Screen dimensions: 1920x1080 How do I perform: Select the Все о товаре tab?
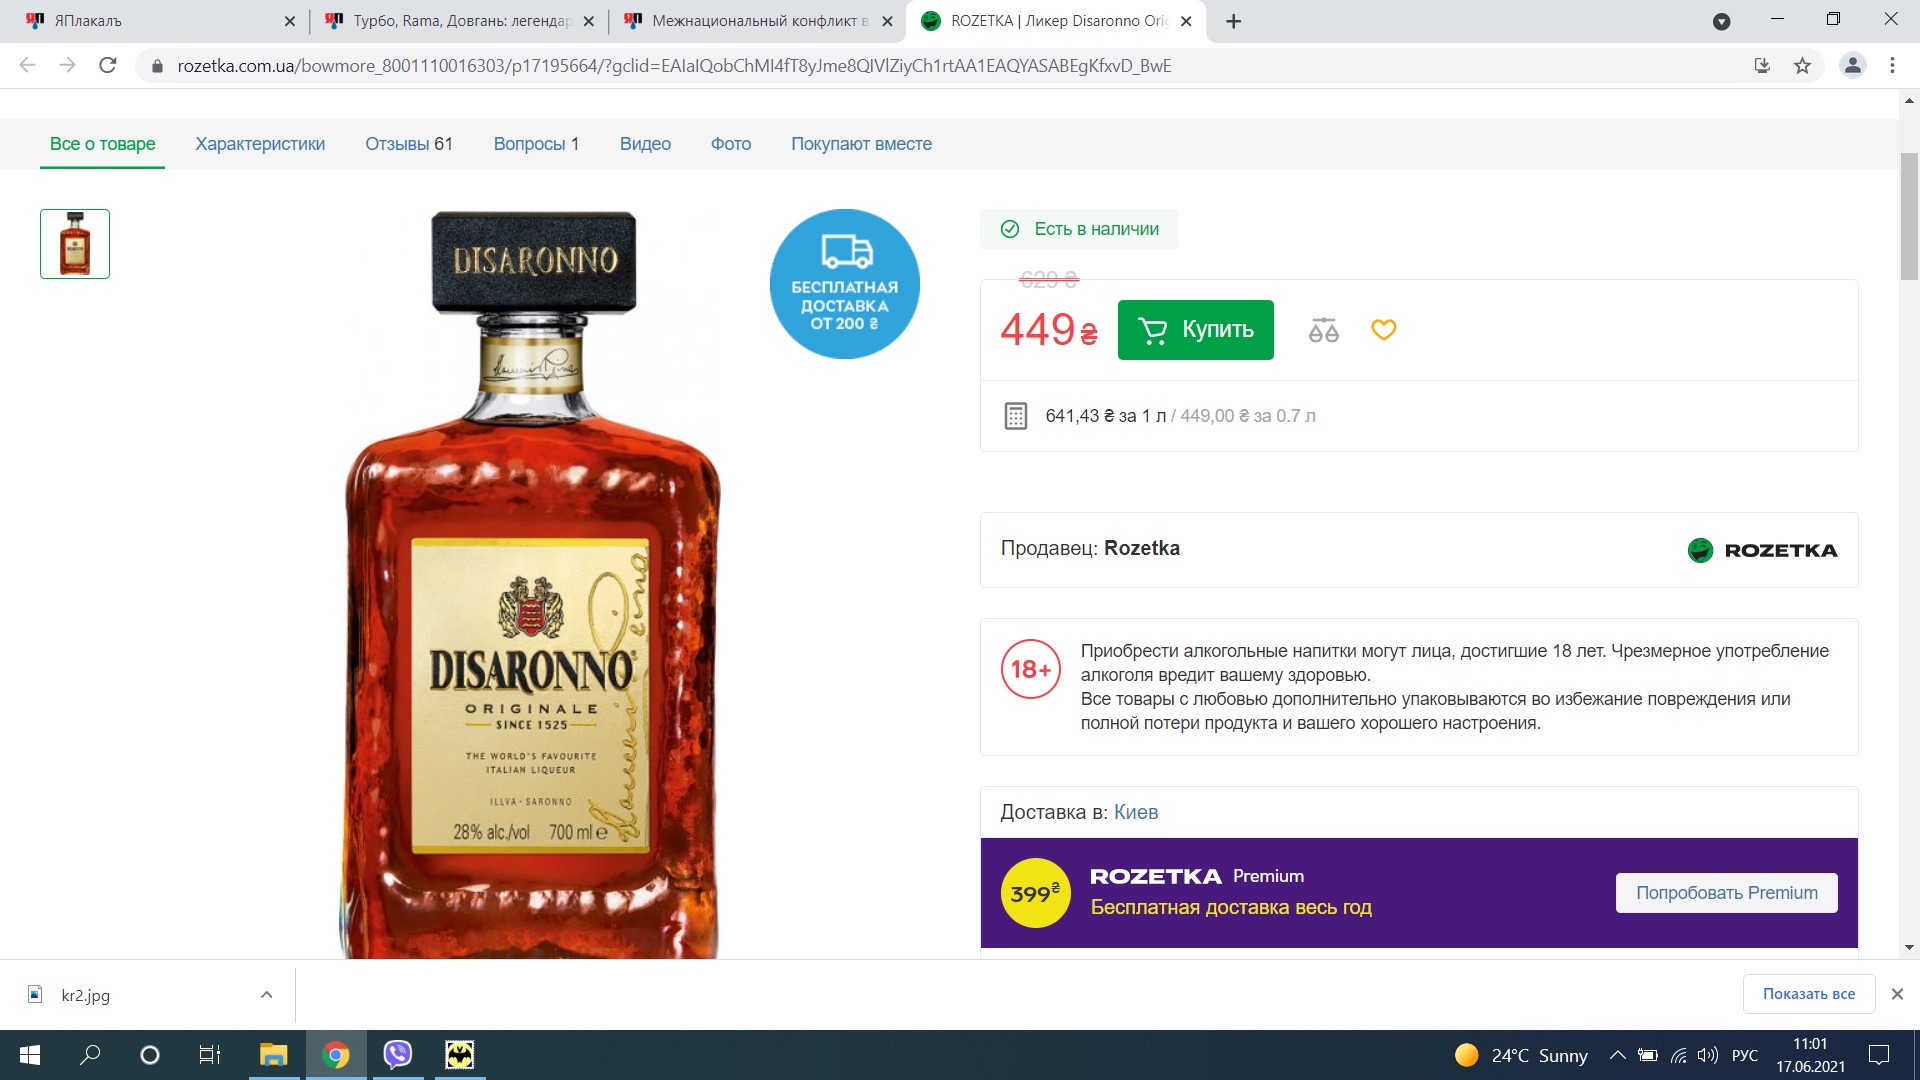click(103, 144)
